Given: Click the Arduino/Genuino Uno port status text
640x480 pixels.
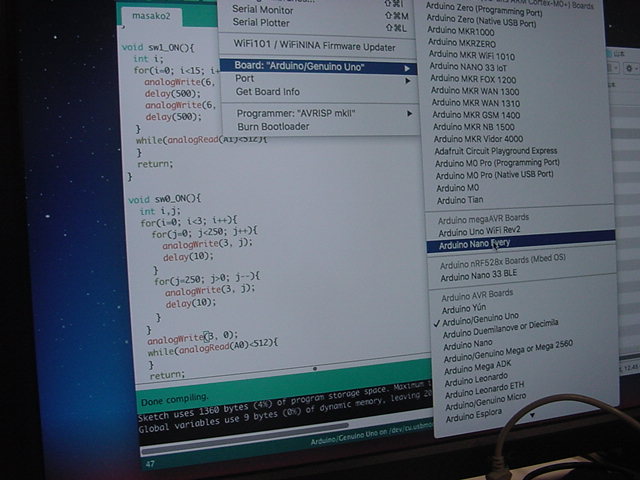Looking at the screenshot, I should pos(371,435).
